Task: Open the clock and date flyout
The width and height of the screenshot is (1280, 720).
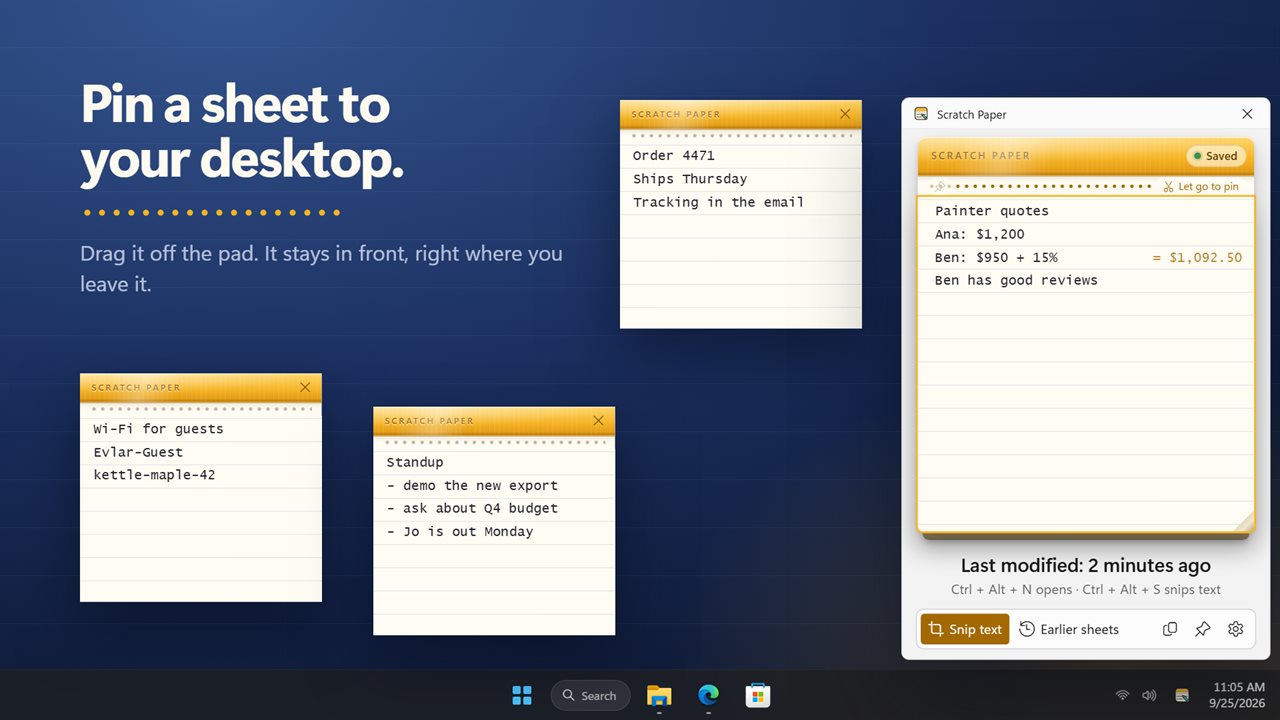Action: [1238, 695]
